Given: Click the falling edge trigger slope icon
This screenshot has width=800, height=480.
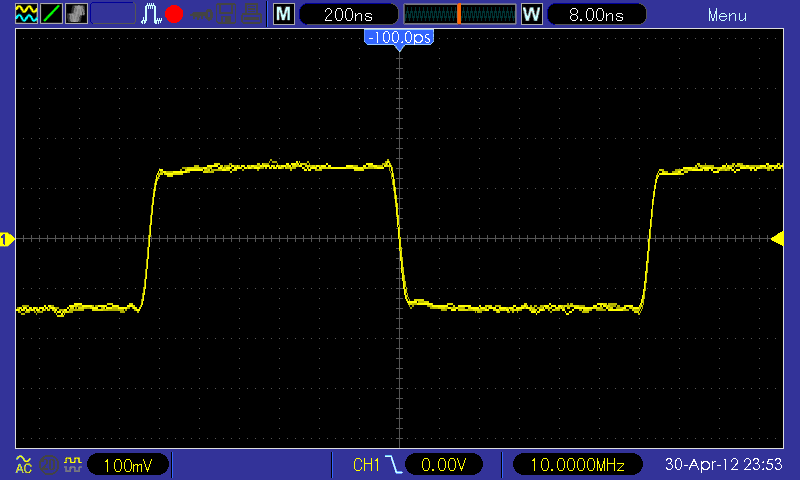Looking at the screenshot, I should coord(393,465).
